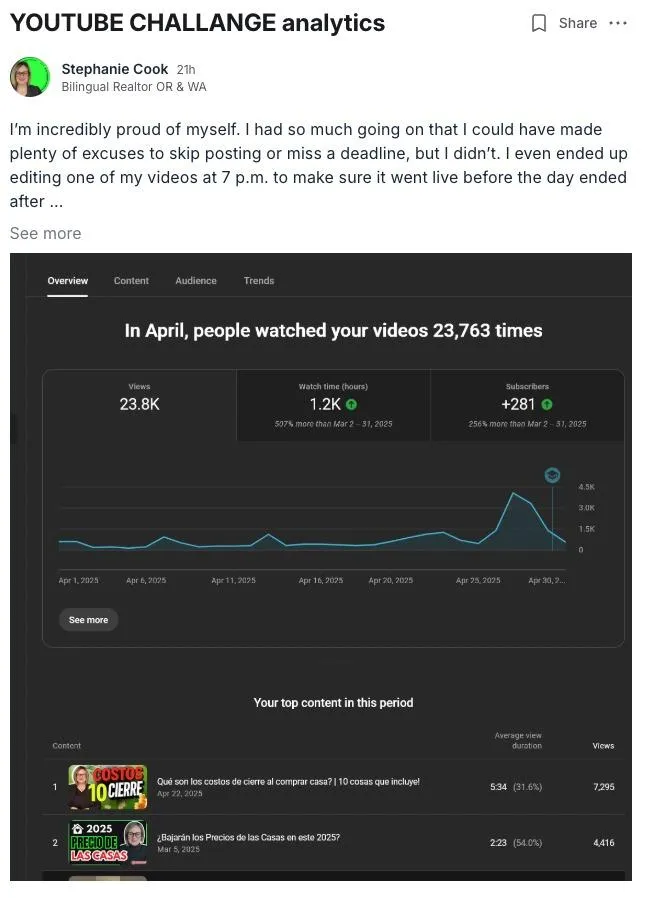Click the graduation cap chart marker
This screenshot has width=650, height=898.
(x=552, y=475)
